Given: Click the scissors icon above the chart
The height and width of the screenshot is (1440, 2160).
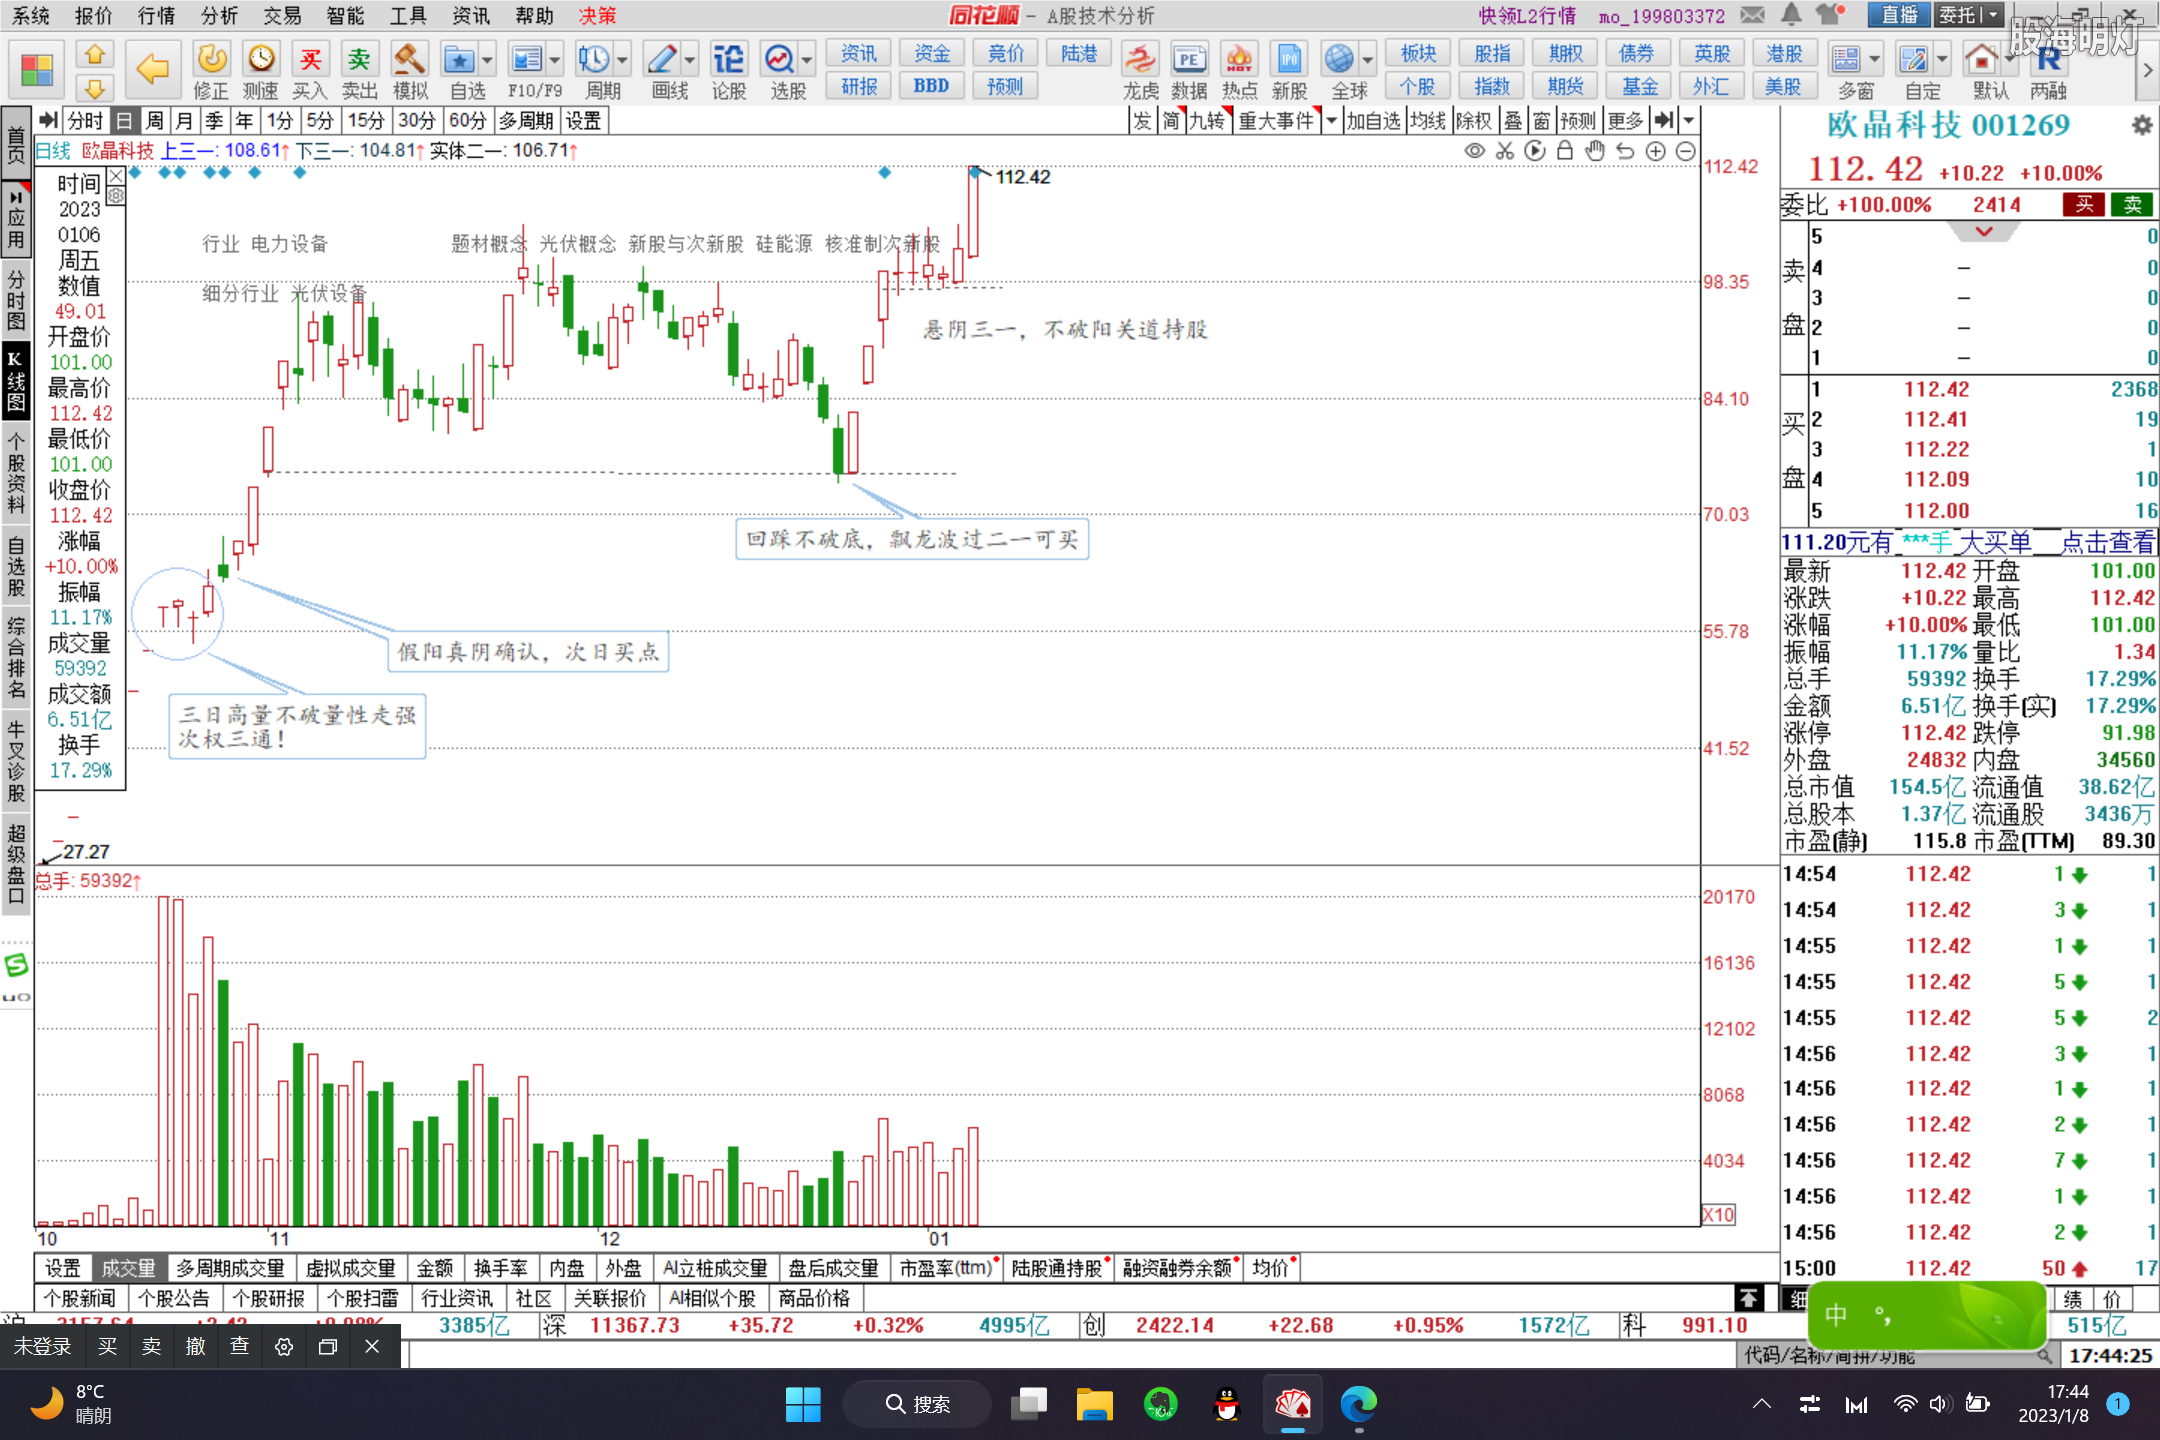Looking at the screenshot, I should coord(1505,151).
